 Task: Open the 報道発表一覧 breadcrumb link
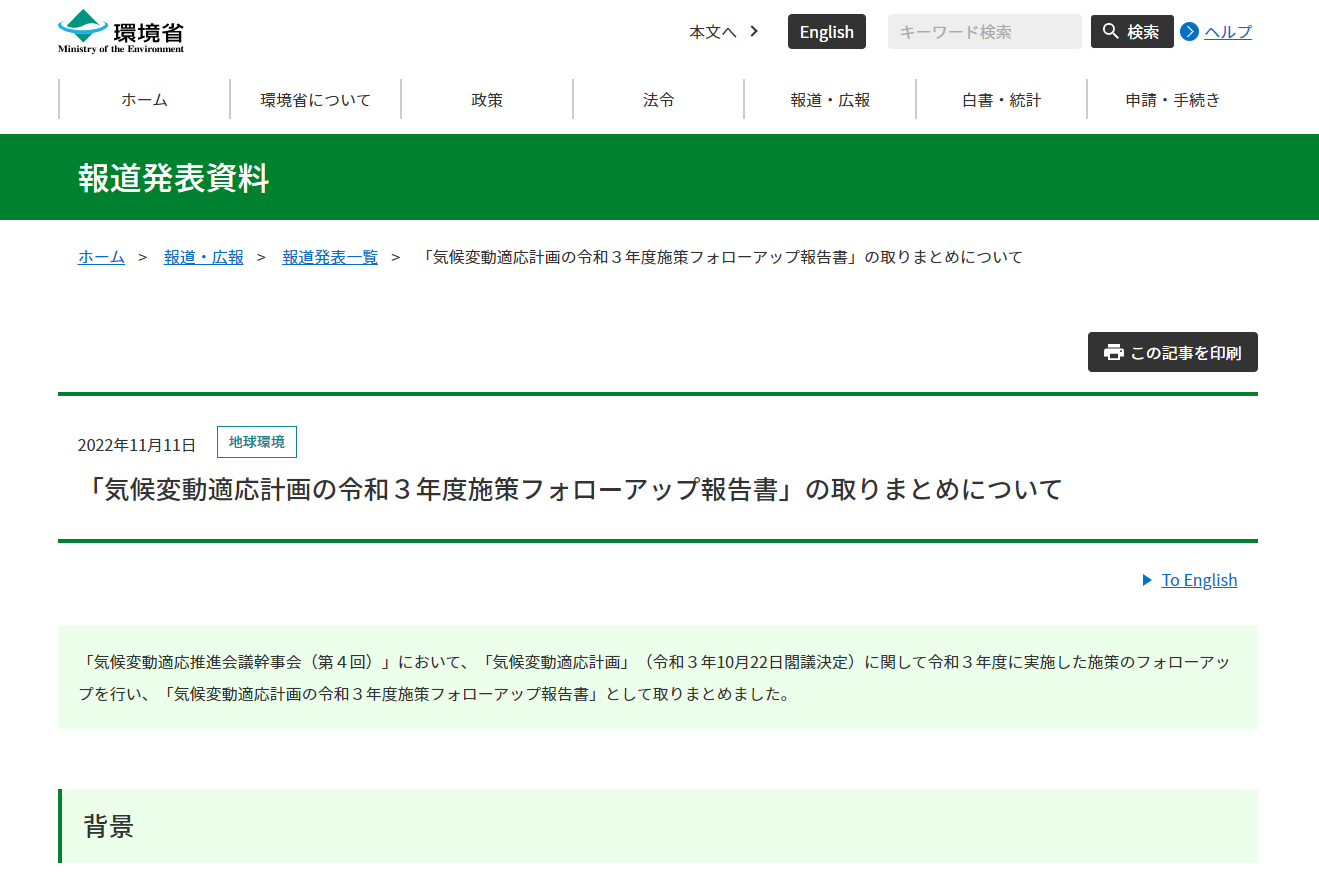click(330, 257)
